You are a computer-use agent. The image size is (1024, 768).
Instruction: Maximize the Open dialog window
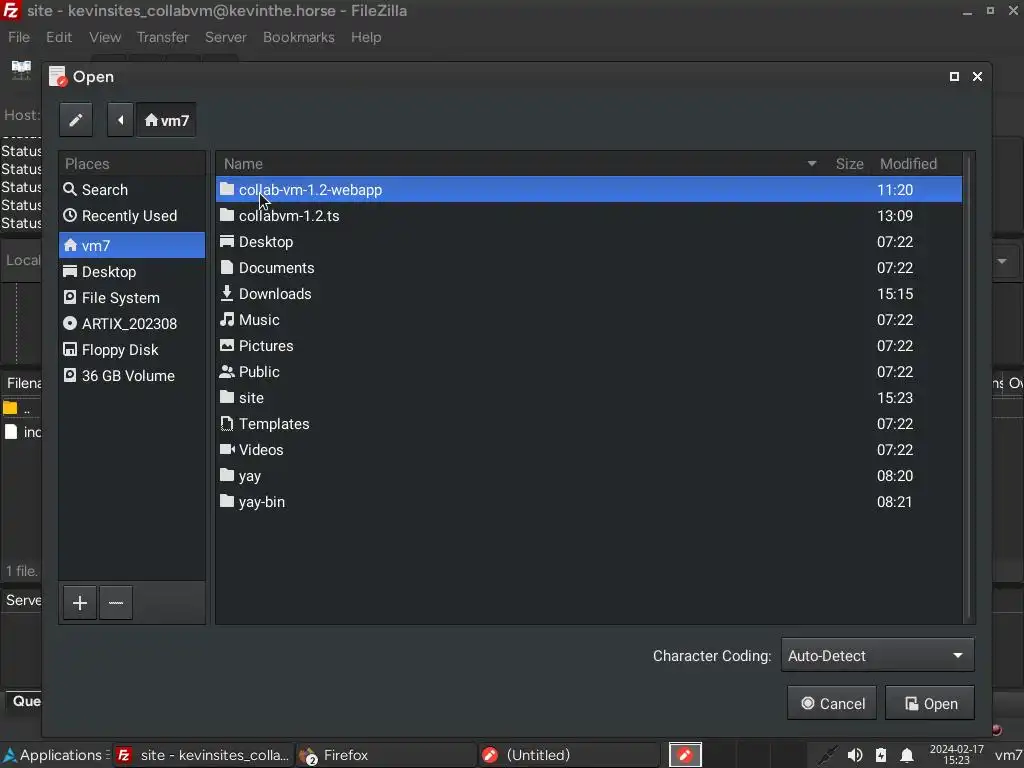[954, 76]
